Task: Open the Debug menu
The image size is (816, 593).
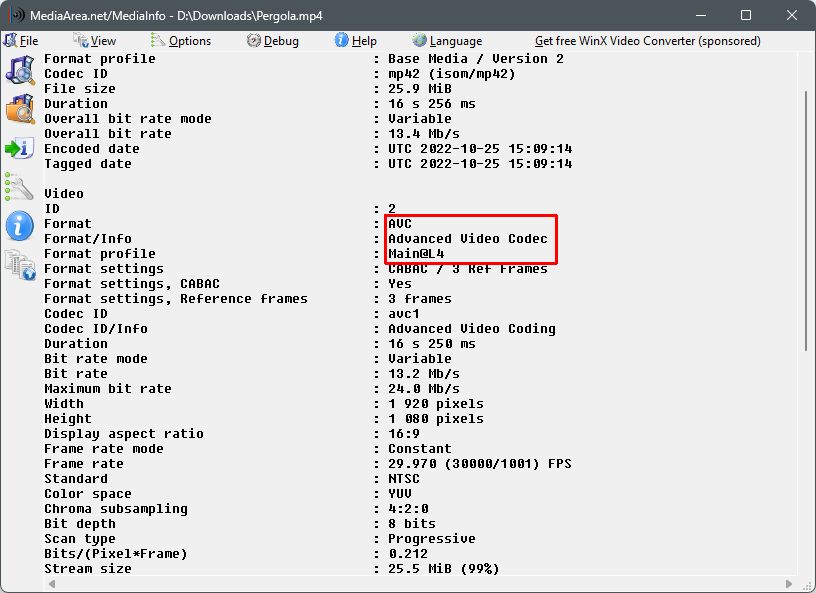Action: click(273, 41)
